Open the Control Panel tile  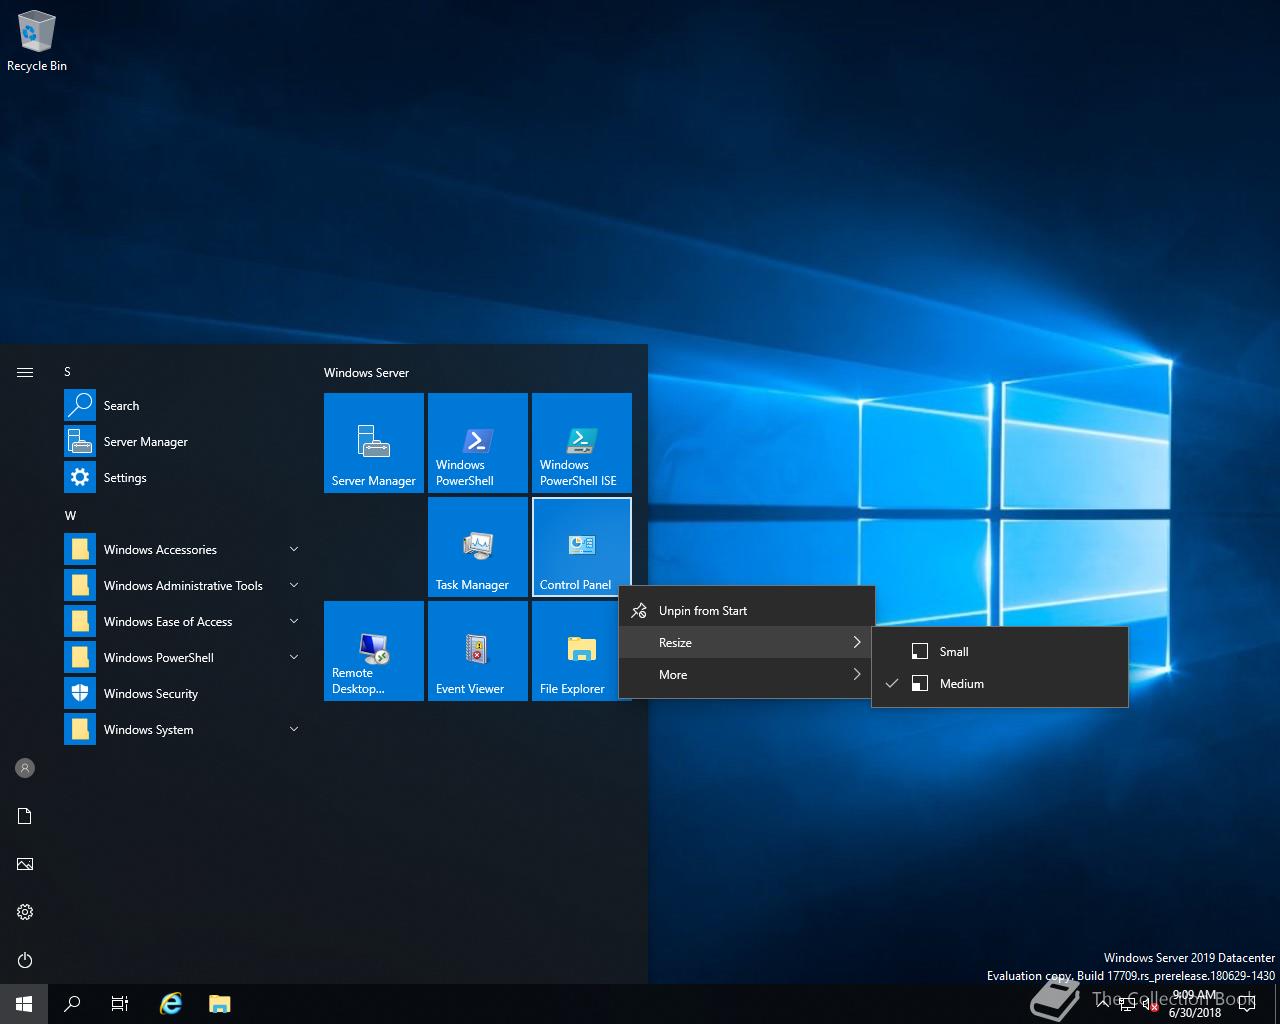tap(582, 547)
